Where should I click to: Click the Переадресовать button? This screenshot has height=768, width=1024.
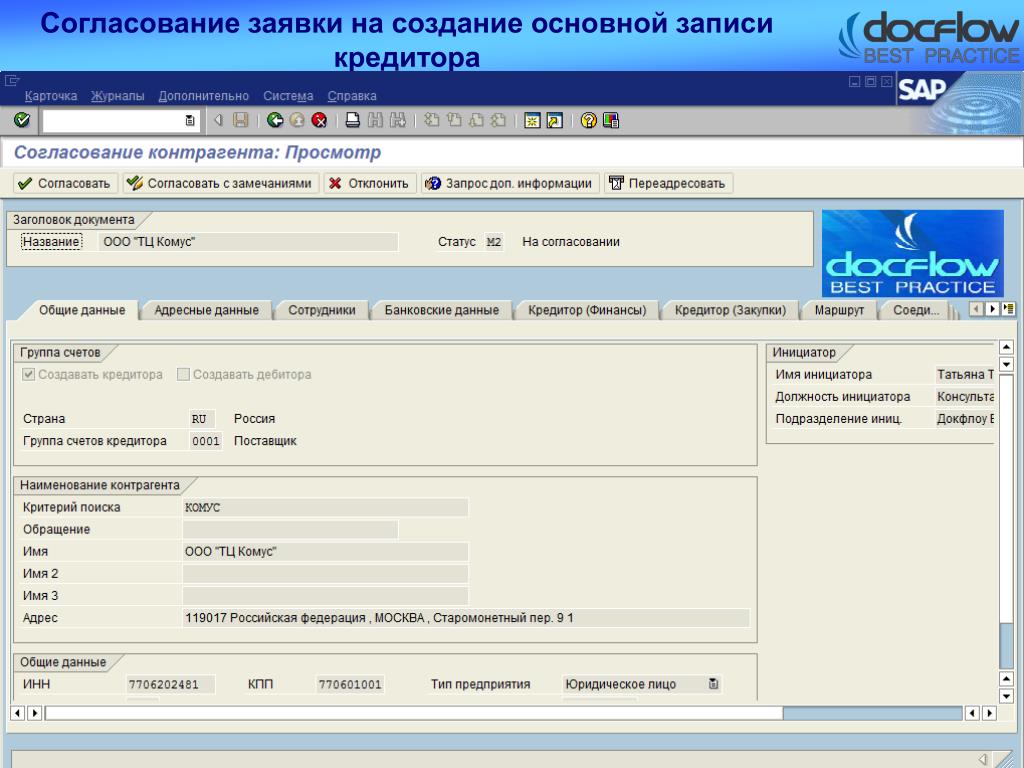point(669,184)
